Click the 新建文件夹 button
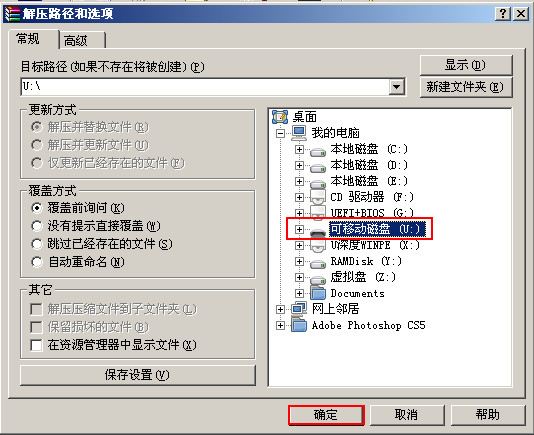This screenshot has height=435, width=534. coord(466,87)
